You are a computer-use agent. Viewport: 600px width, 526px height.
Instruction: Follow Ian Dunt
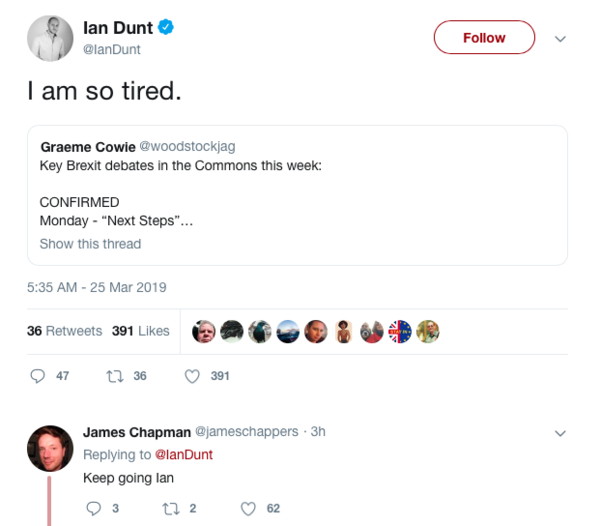point(484,38)
